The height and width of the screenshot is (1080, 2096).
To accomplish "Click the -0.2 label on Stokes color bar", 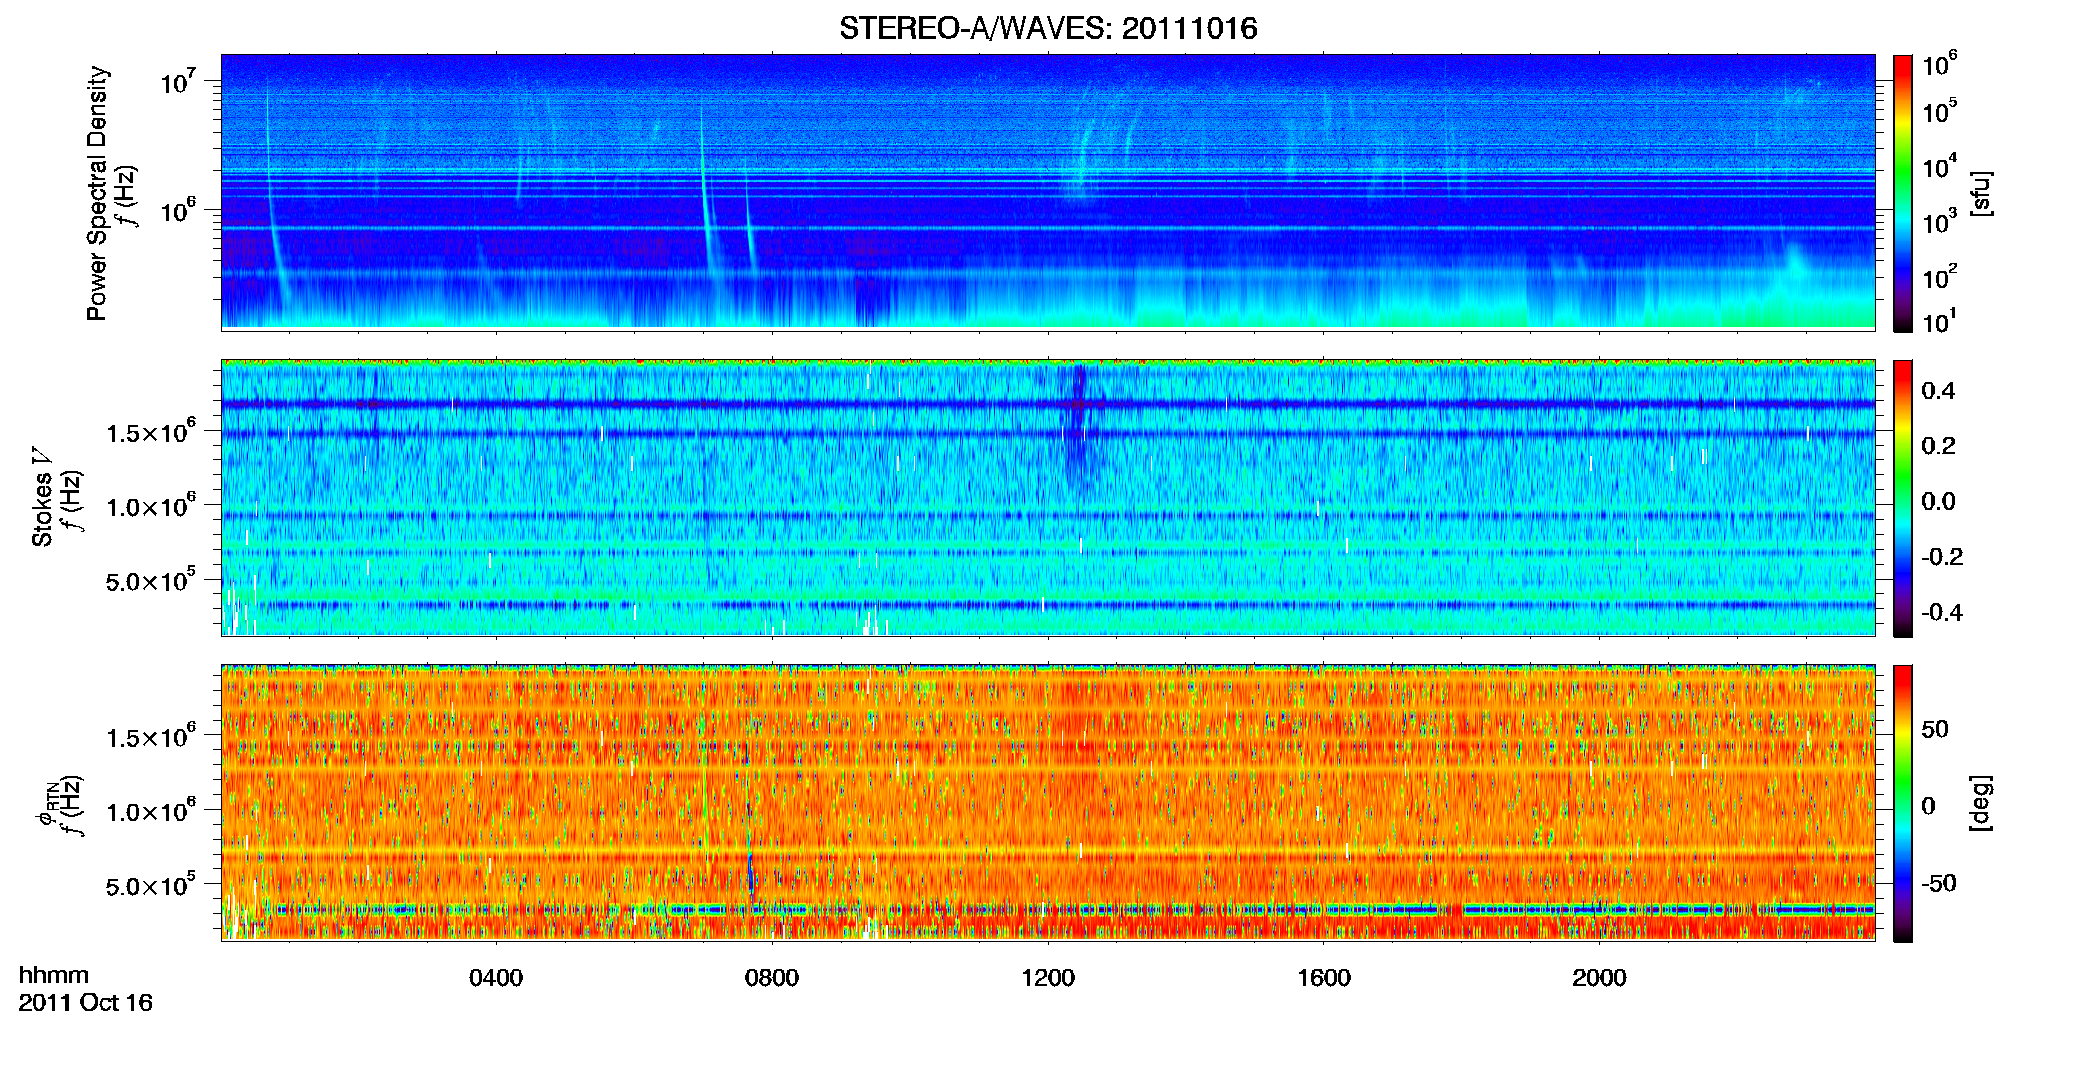I will 1942,557.
